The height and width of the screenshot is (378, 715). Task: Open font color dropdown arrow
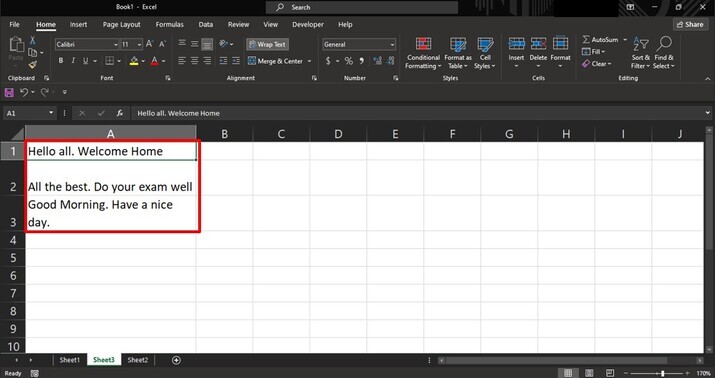164,61
